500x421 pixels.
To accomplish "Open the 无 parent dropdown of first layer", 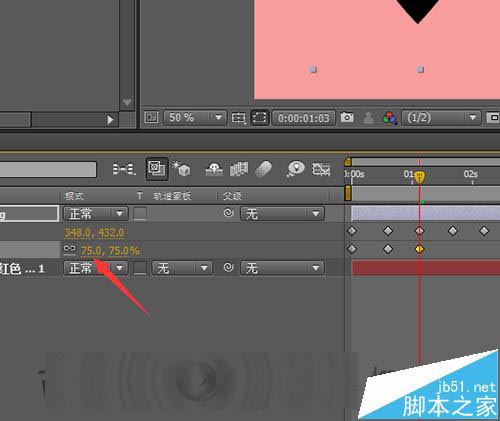I will coord(282,213).
